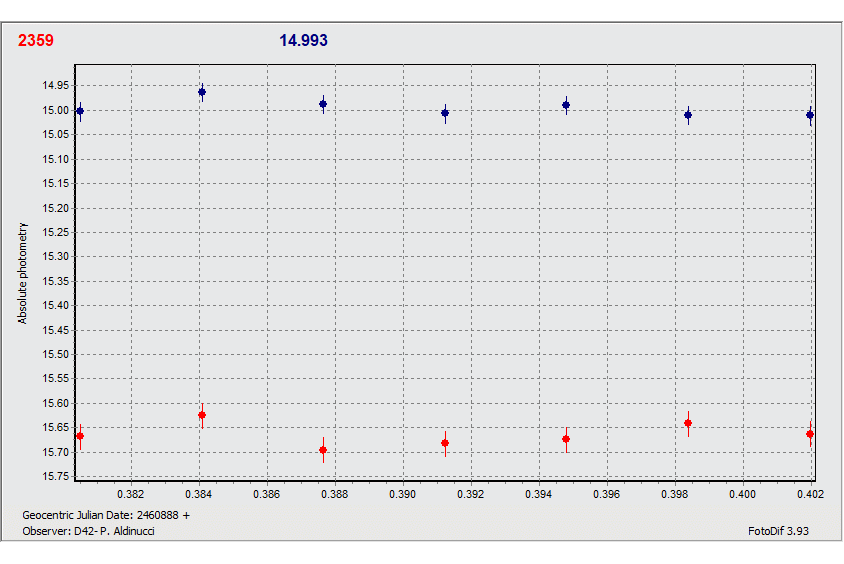Click the 15.70 y-axis tick label
This screenshot has width=844, height=564.
click(55, 453)
